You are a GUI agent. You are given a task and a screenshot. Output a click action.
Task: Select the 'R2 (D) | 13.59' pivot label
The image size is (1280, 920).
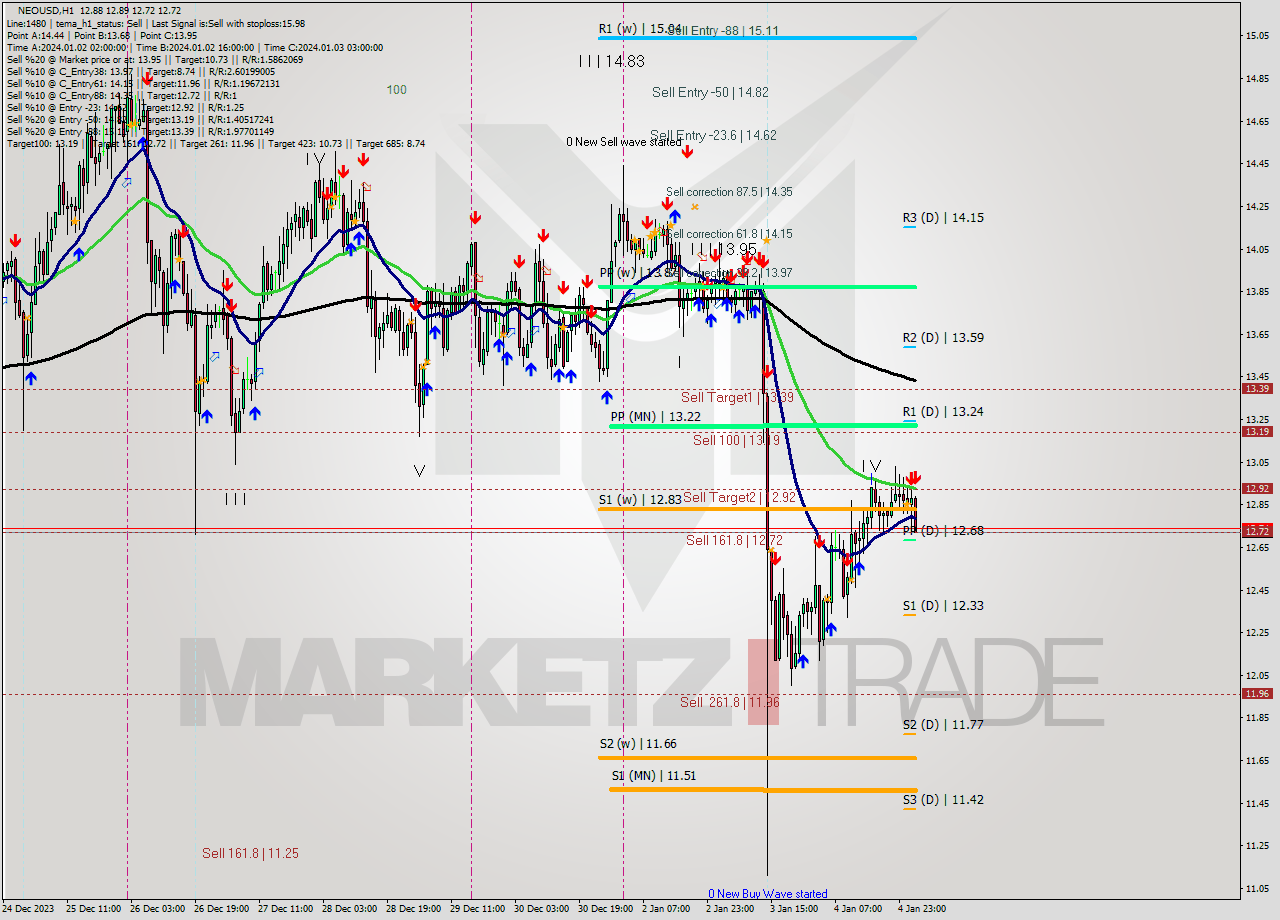point(943,338)
